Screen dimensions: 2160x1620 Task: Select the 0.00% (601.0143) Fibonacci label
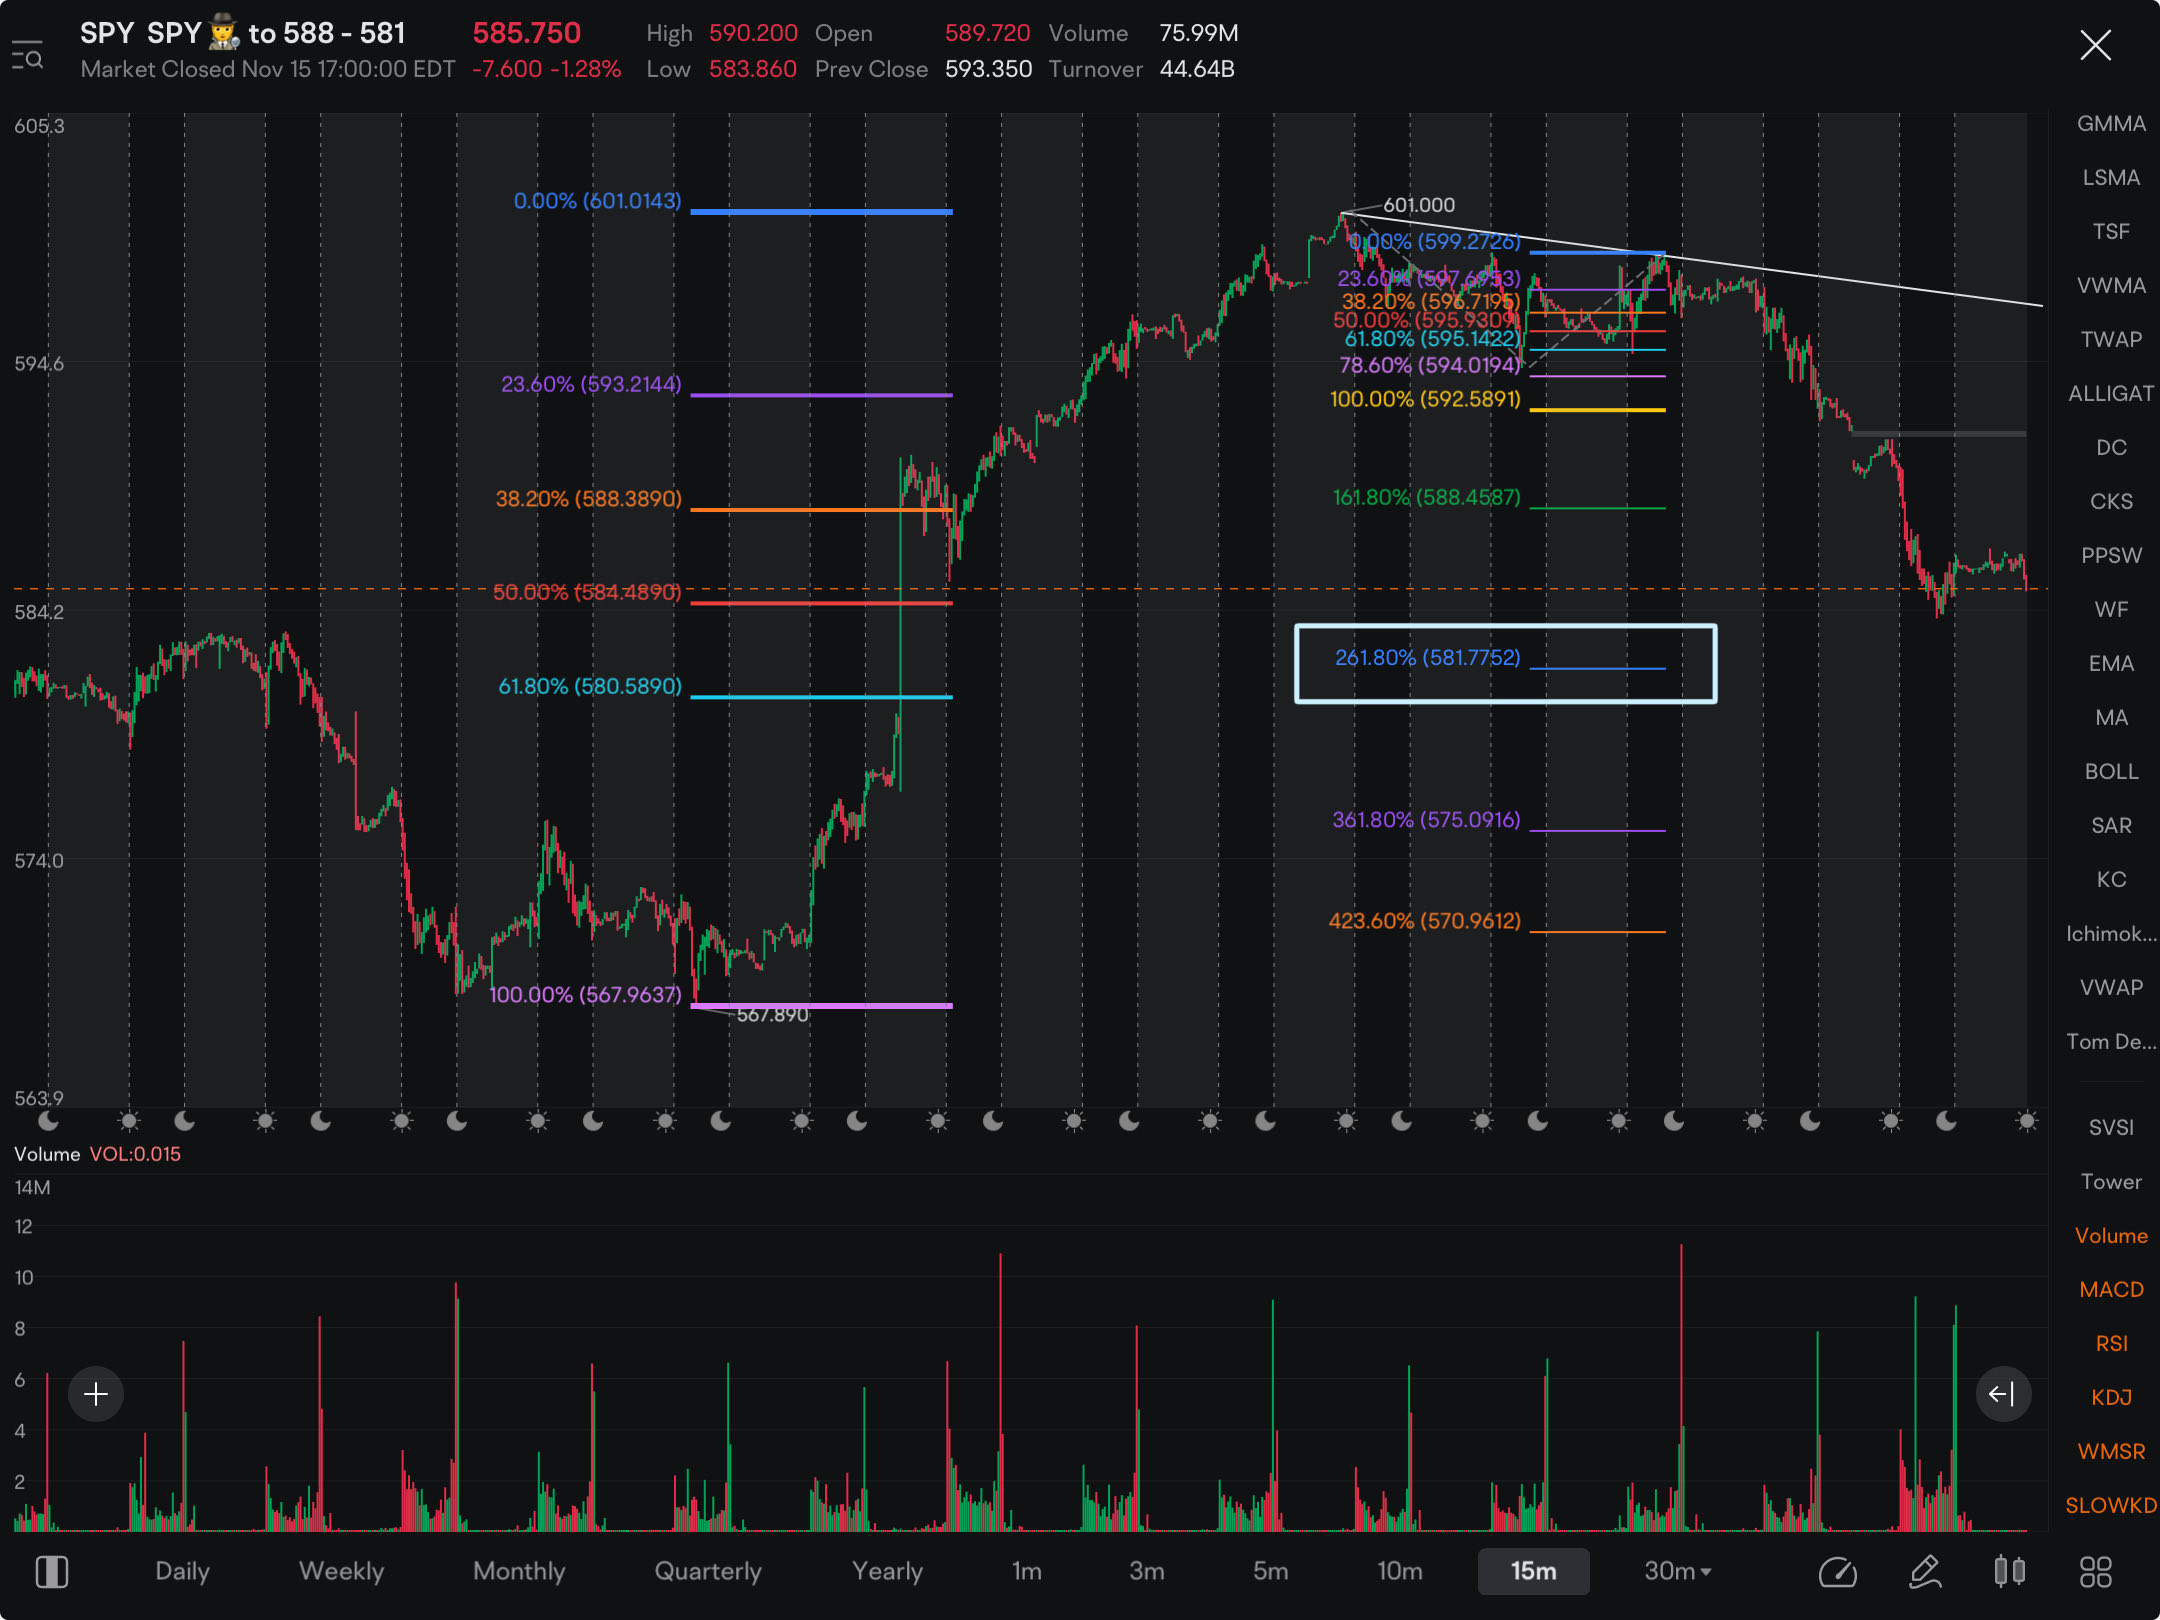click(x=597, y=200)
